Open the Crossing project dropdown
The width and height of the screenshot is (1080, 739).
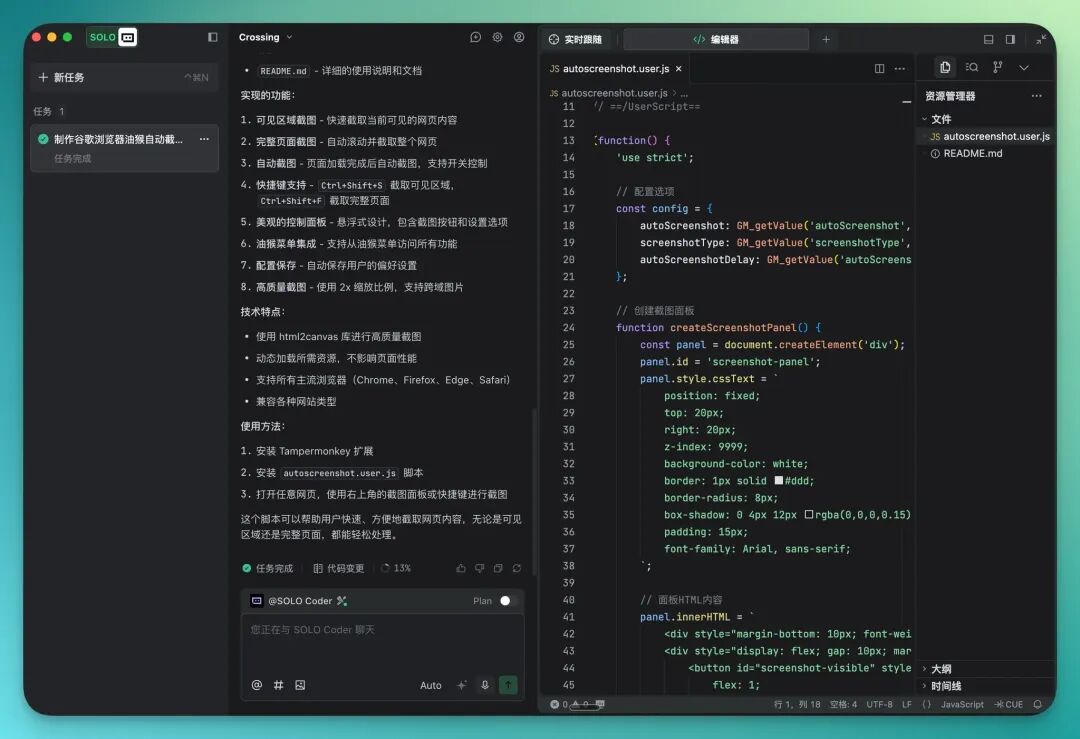click(266, 37)
